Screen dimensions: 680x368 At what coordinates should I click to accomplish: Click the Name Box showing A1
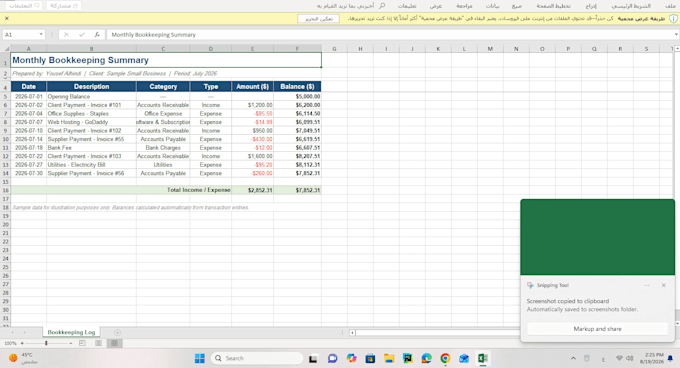(20, 35)
